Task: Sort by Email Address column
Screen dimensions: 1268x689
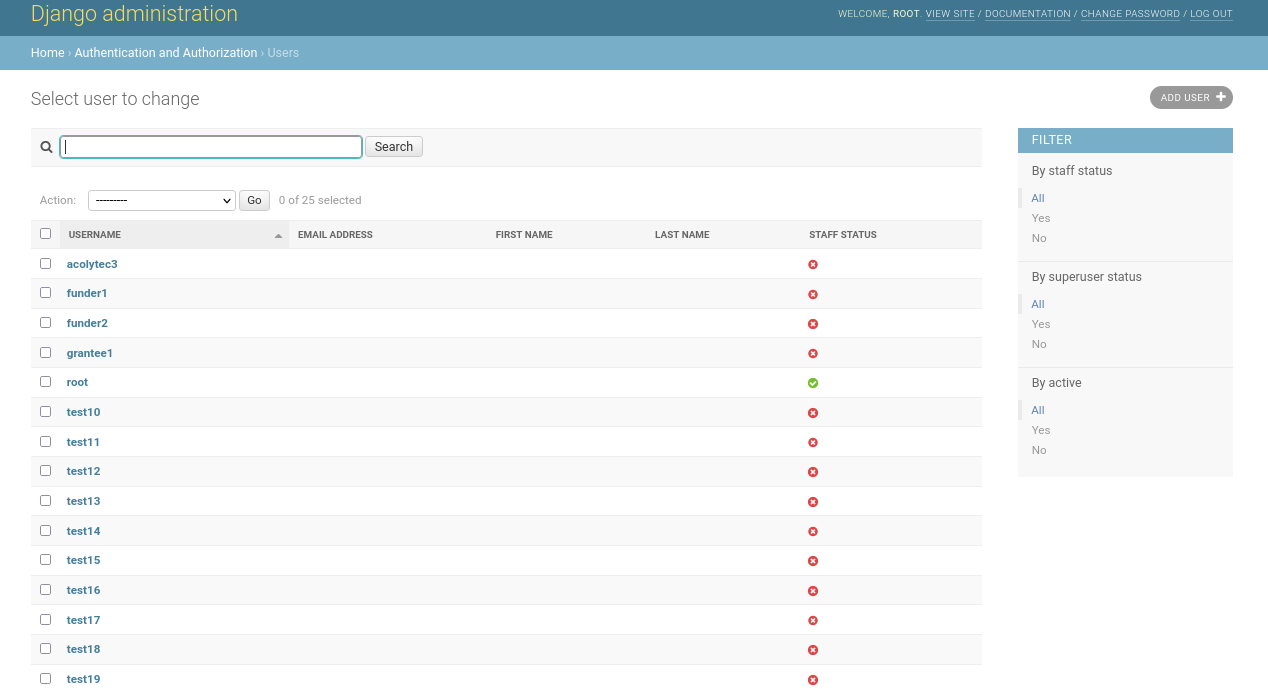Action: pyautogui.click(x=335, y=235)
